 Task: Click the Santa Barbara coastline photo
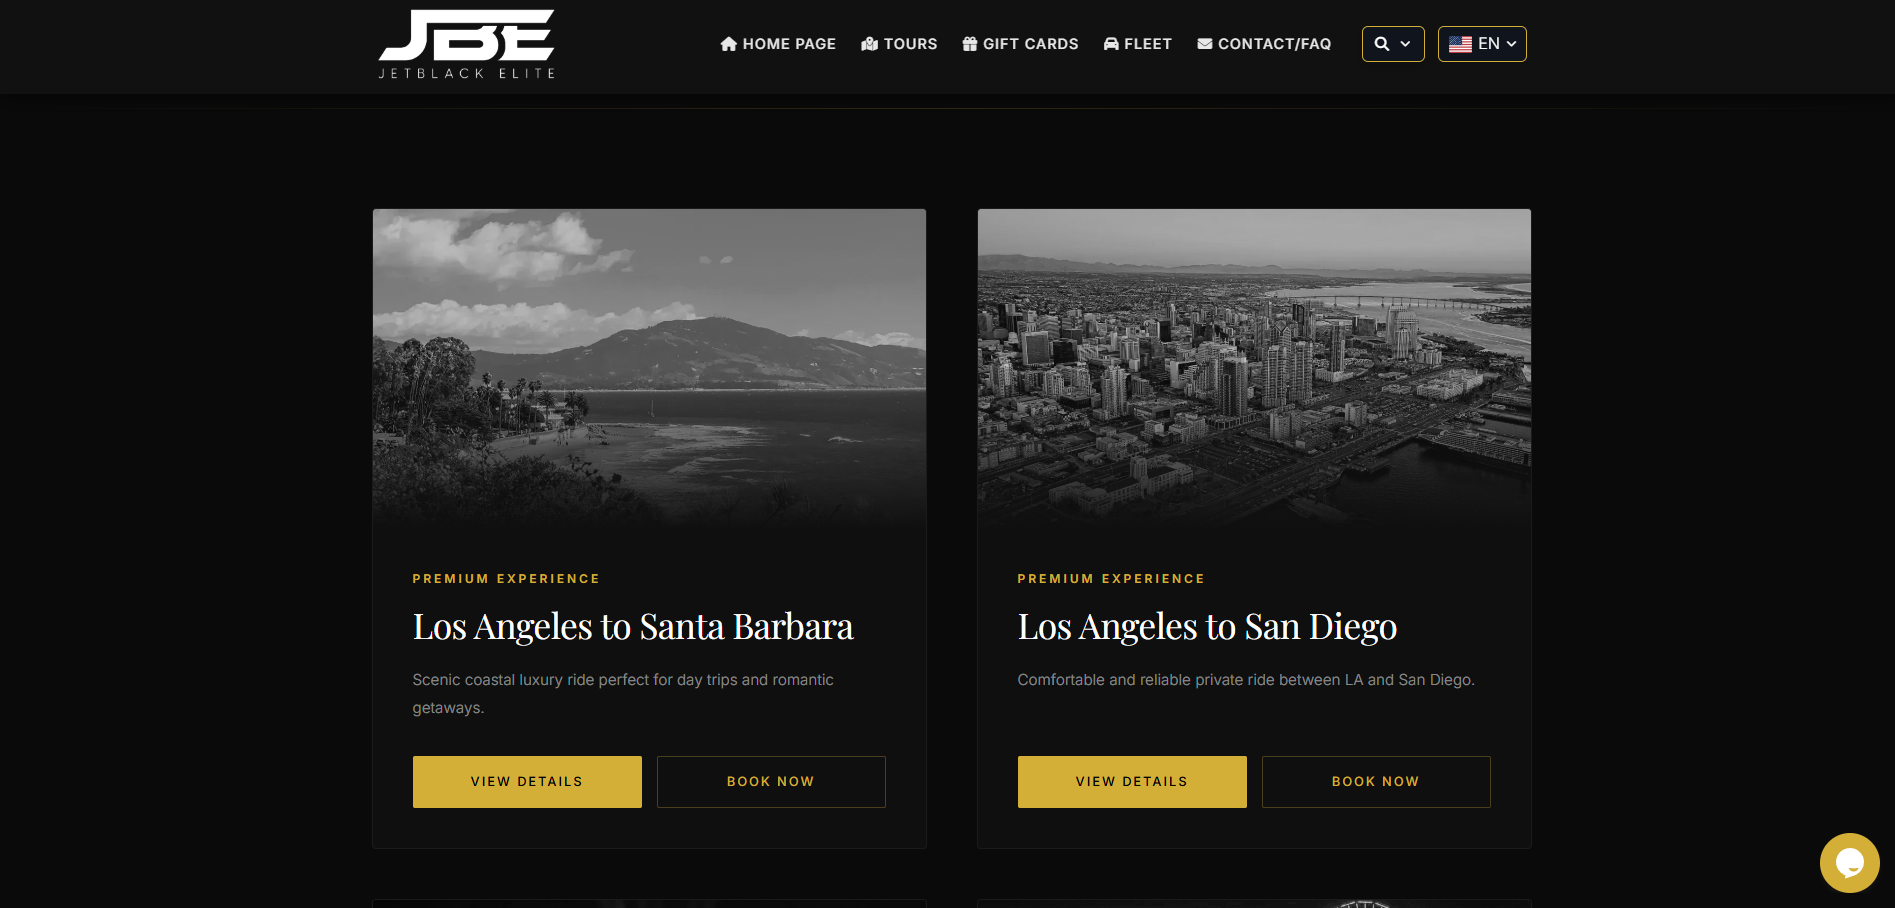(649, 366)
